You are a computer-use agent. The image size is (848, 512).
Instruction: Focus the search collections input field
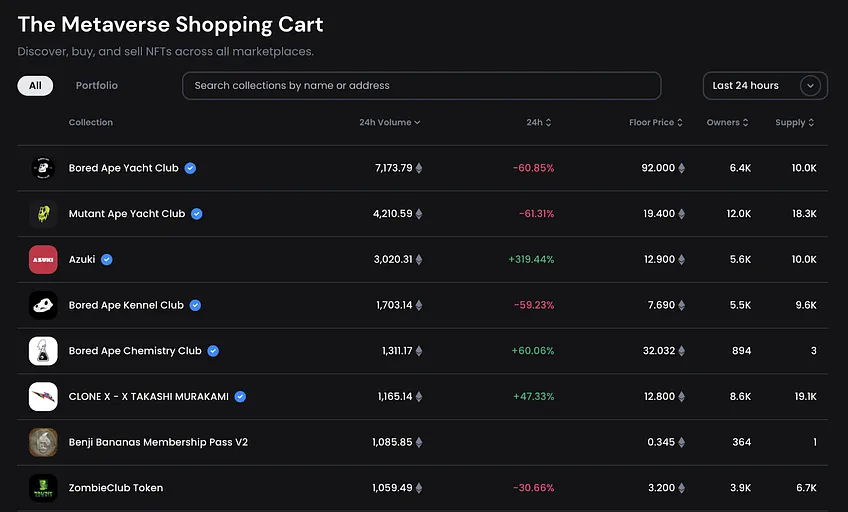pos(422,85)
